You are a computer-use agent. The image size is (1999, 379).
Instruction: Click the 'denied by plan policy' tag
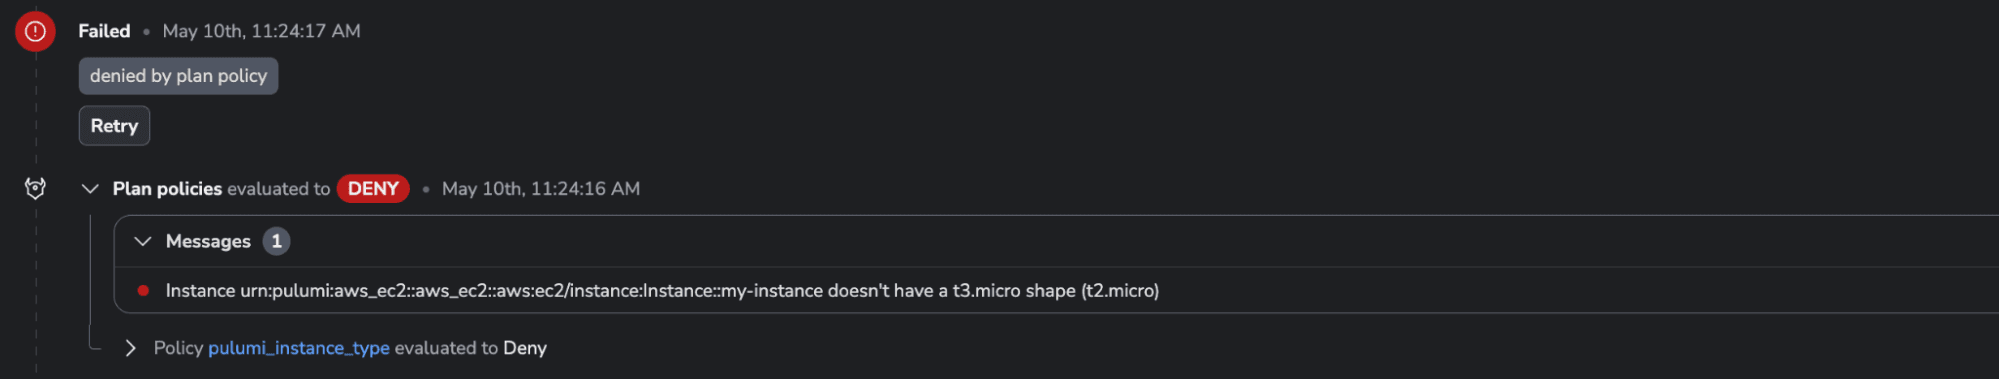click(x=178, y=76)
